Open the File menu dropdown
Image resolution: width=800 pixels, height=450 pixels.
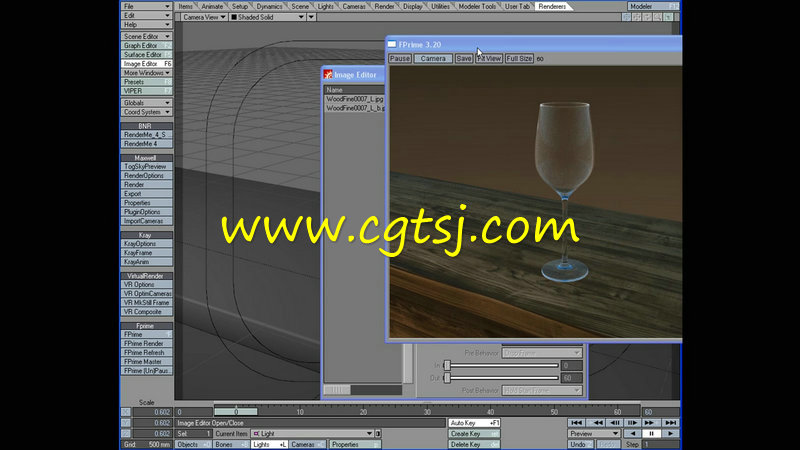[x=146, y=6]
